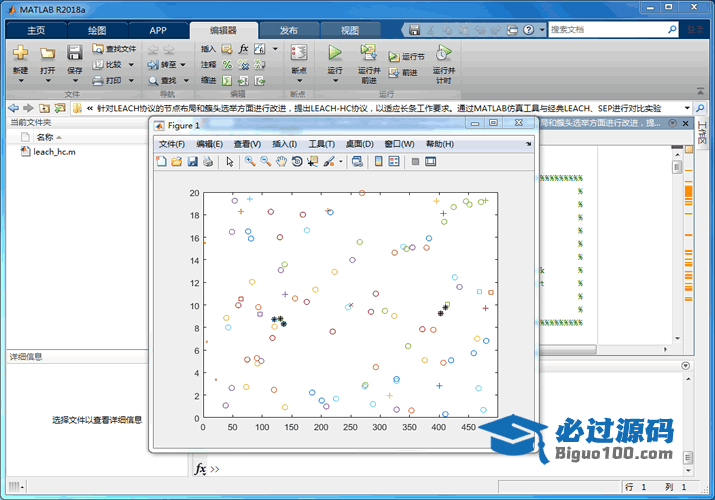Click the smart indent icon beside 缩进
Viewport: 715px width, 500px height.
coord(227,81)
